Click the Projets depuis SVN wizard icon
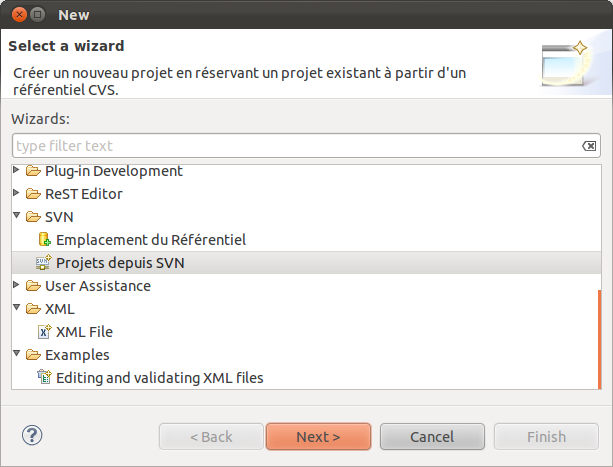 [43, 262]
